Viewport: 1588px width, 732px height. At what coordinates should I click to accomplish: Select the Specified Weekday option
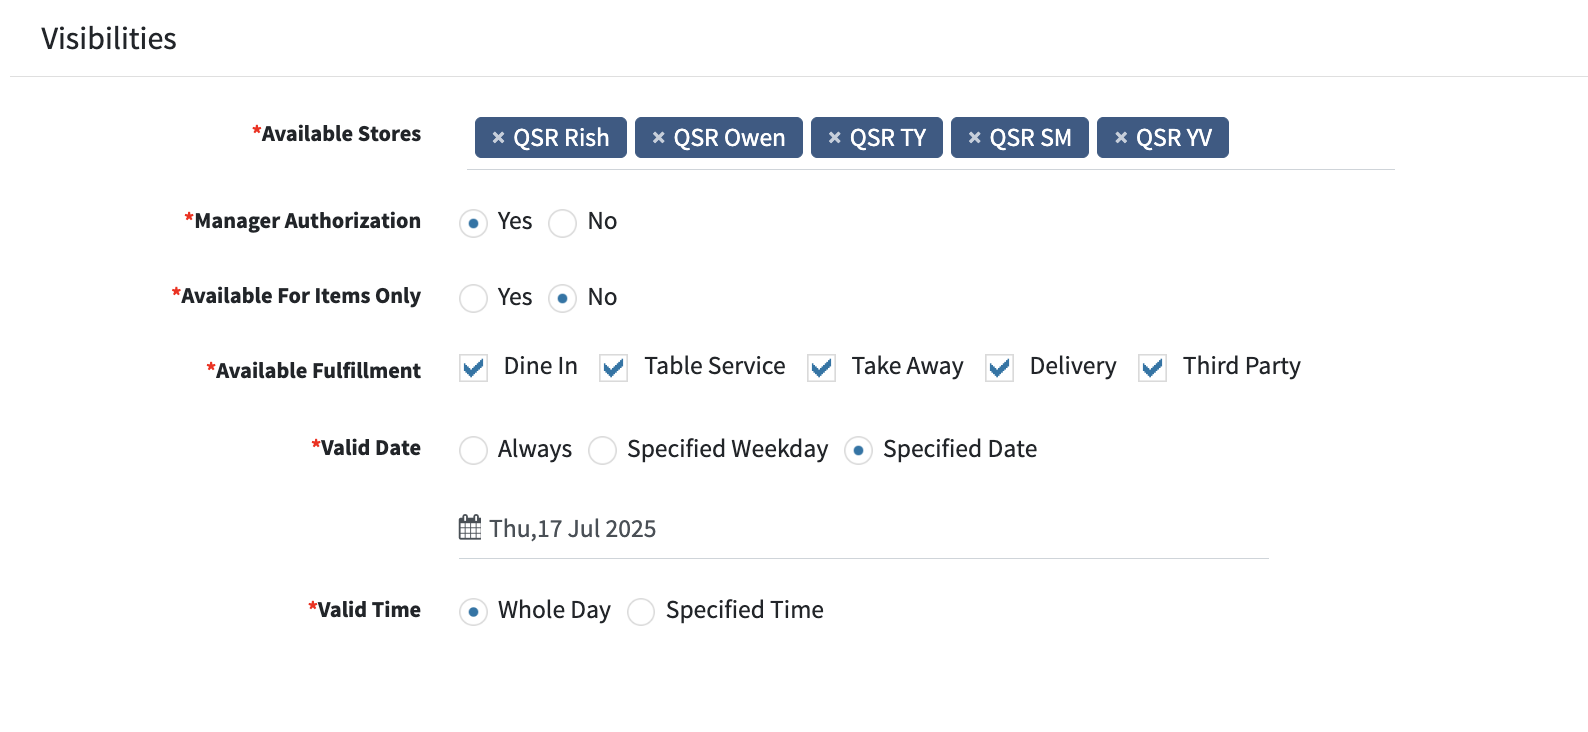[x=602, y=450]
